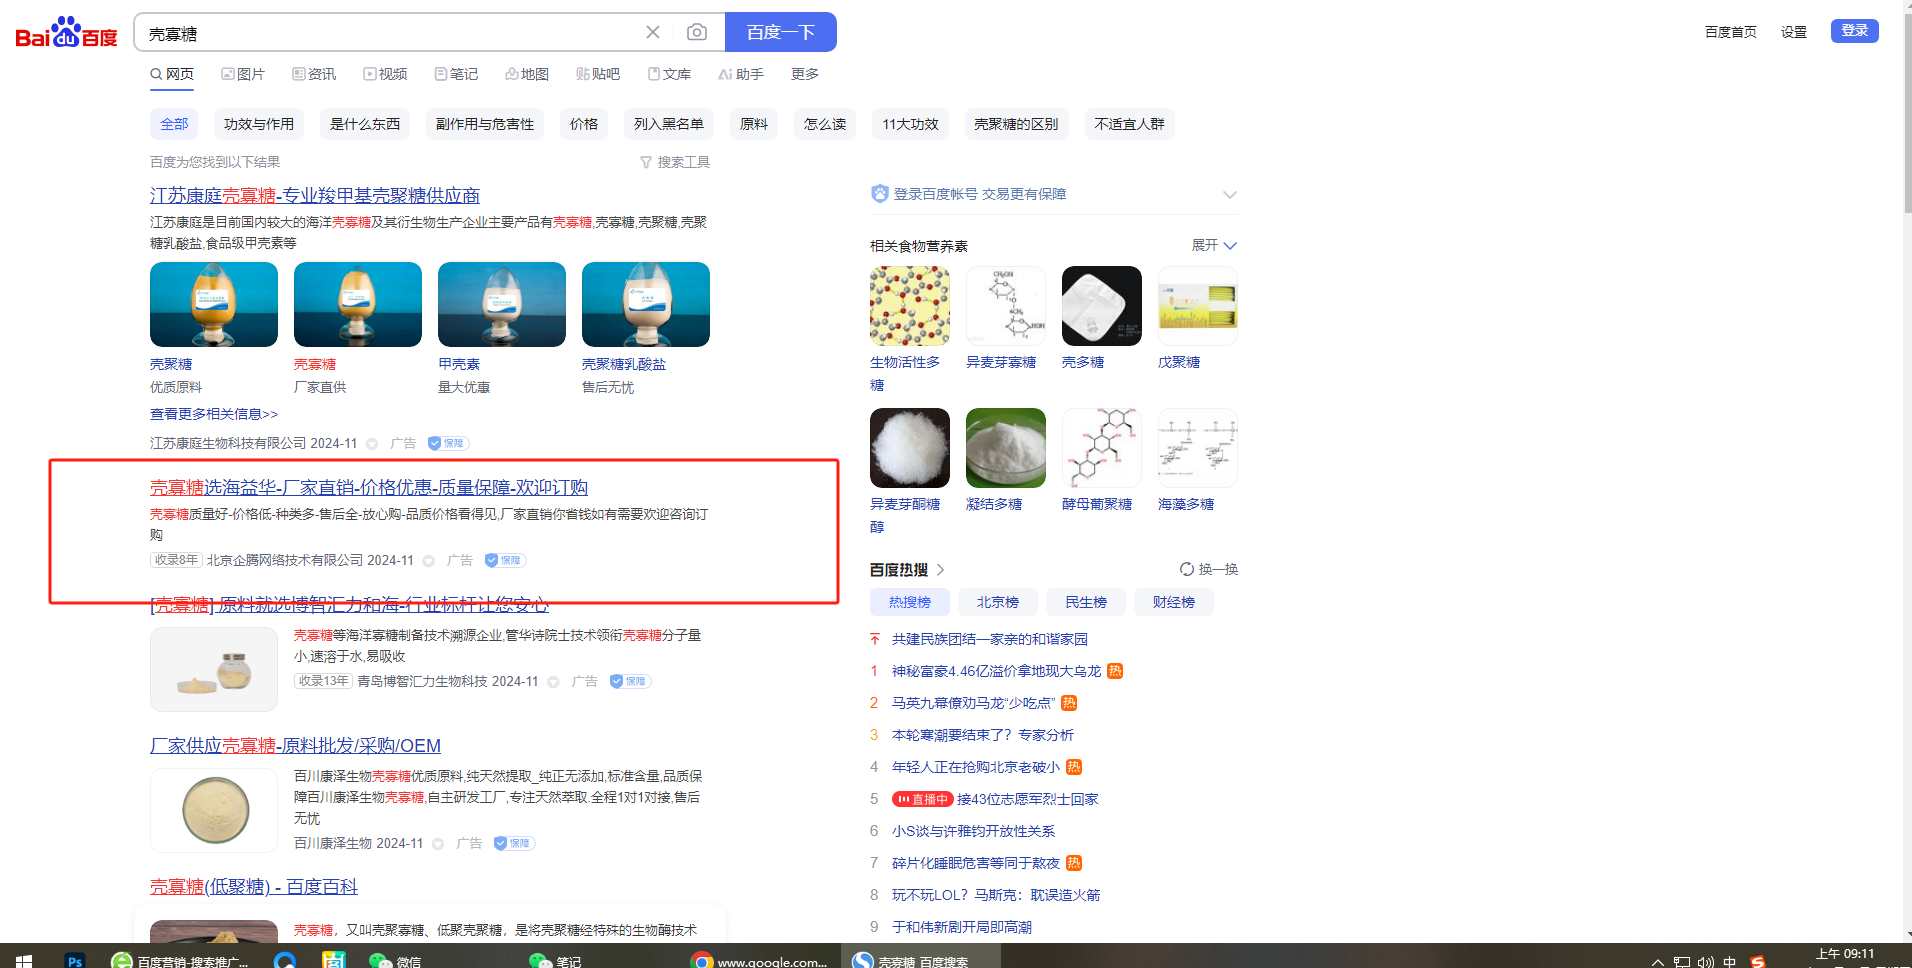Select the 壳聚糖的区别 filter chip
Image resolution: width=1912 pixels, height=968 pixels.
(1016, 124)
